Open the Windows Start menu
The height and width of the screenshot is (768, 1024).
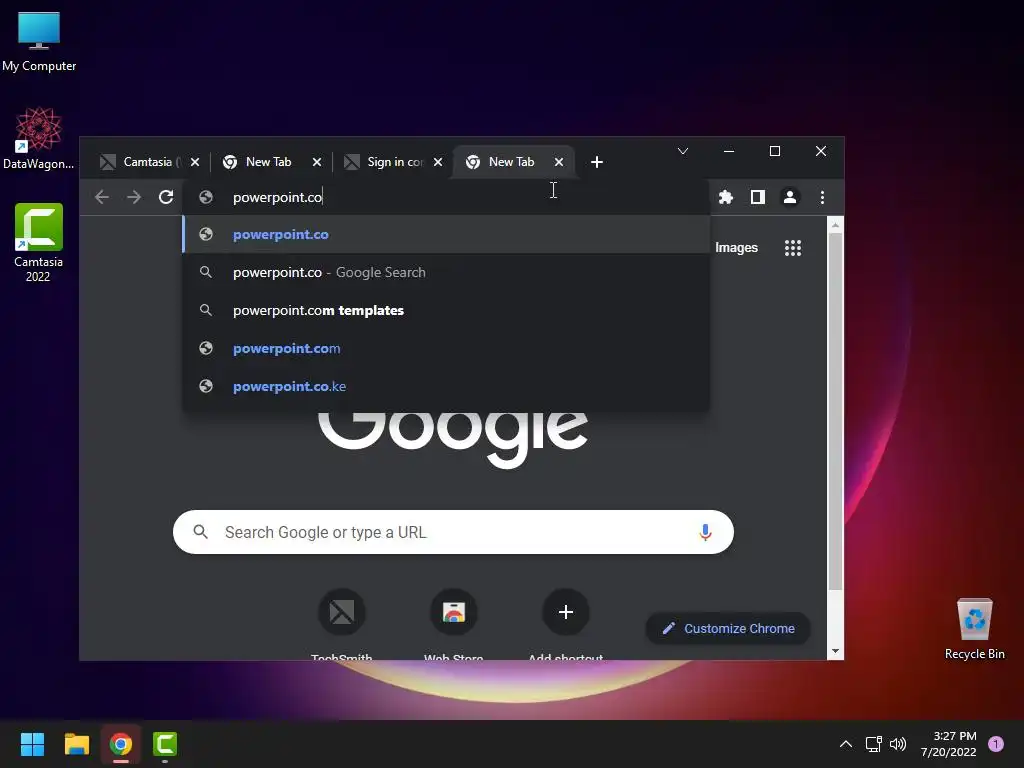(32, 744)
